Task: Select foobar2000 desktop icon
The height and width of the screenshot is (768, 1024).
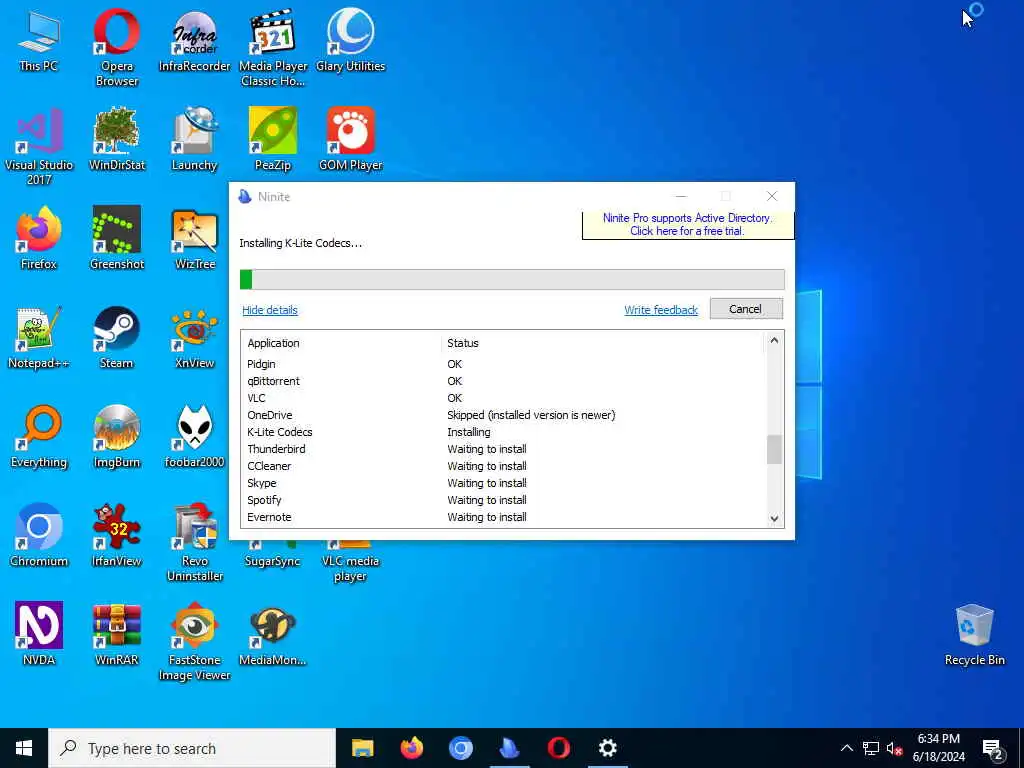Action: click(195, 436)
